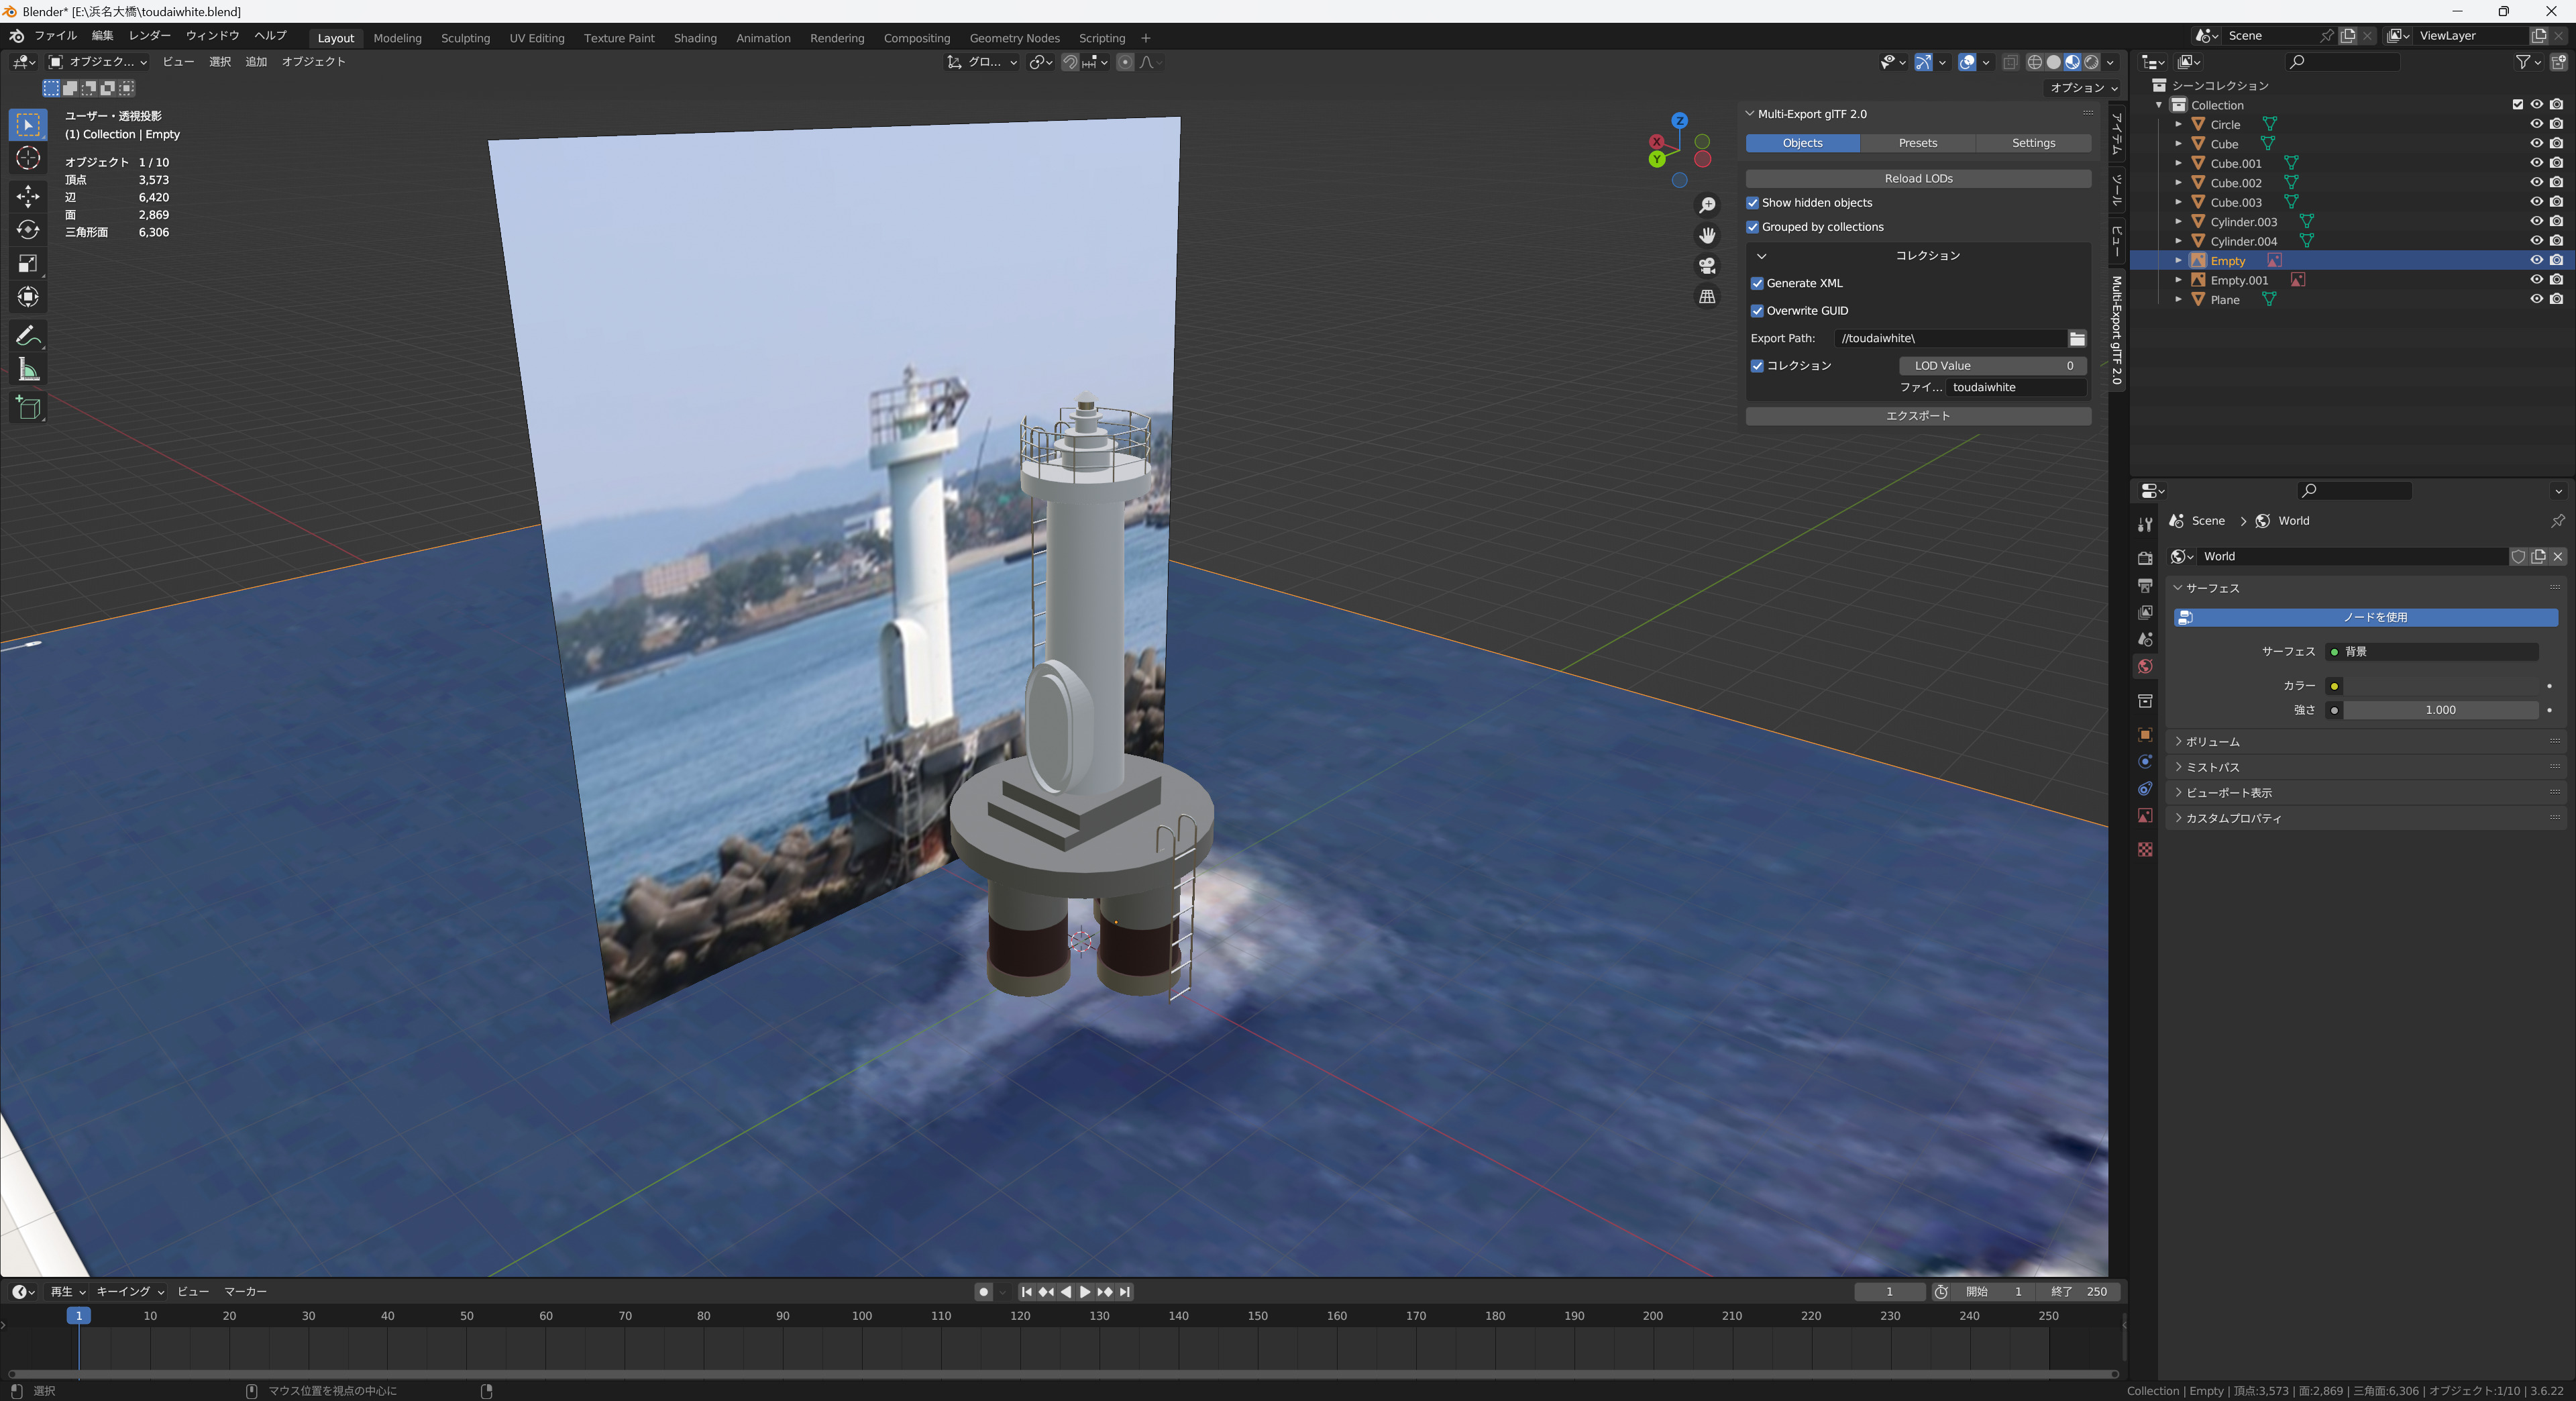Click the エクスポート button
The image size is (2576, 1401).
1918,416
